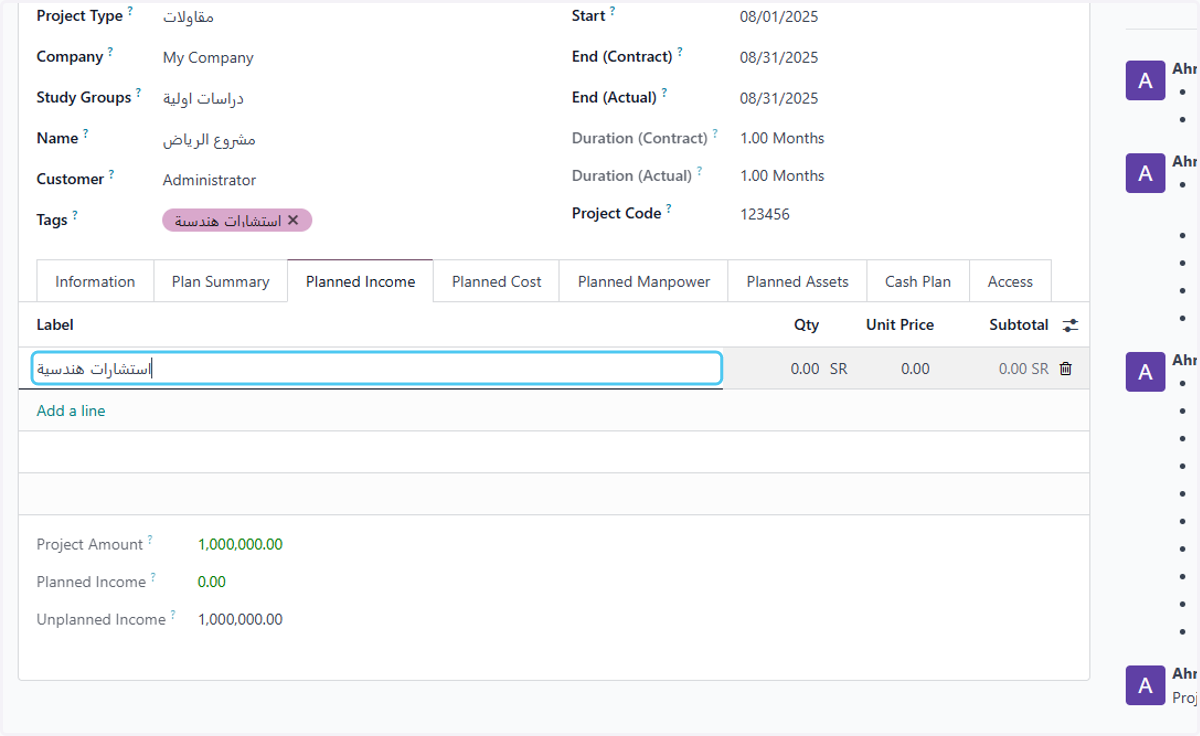Sort by the Label column header
Viewport: 1200px width, 736px height.
tap(55, 325)
